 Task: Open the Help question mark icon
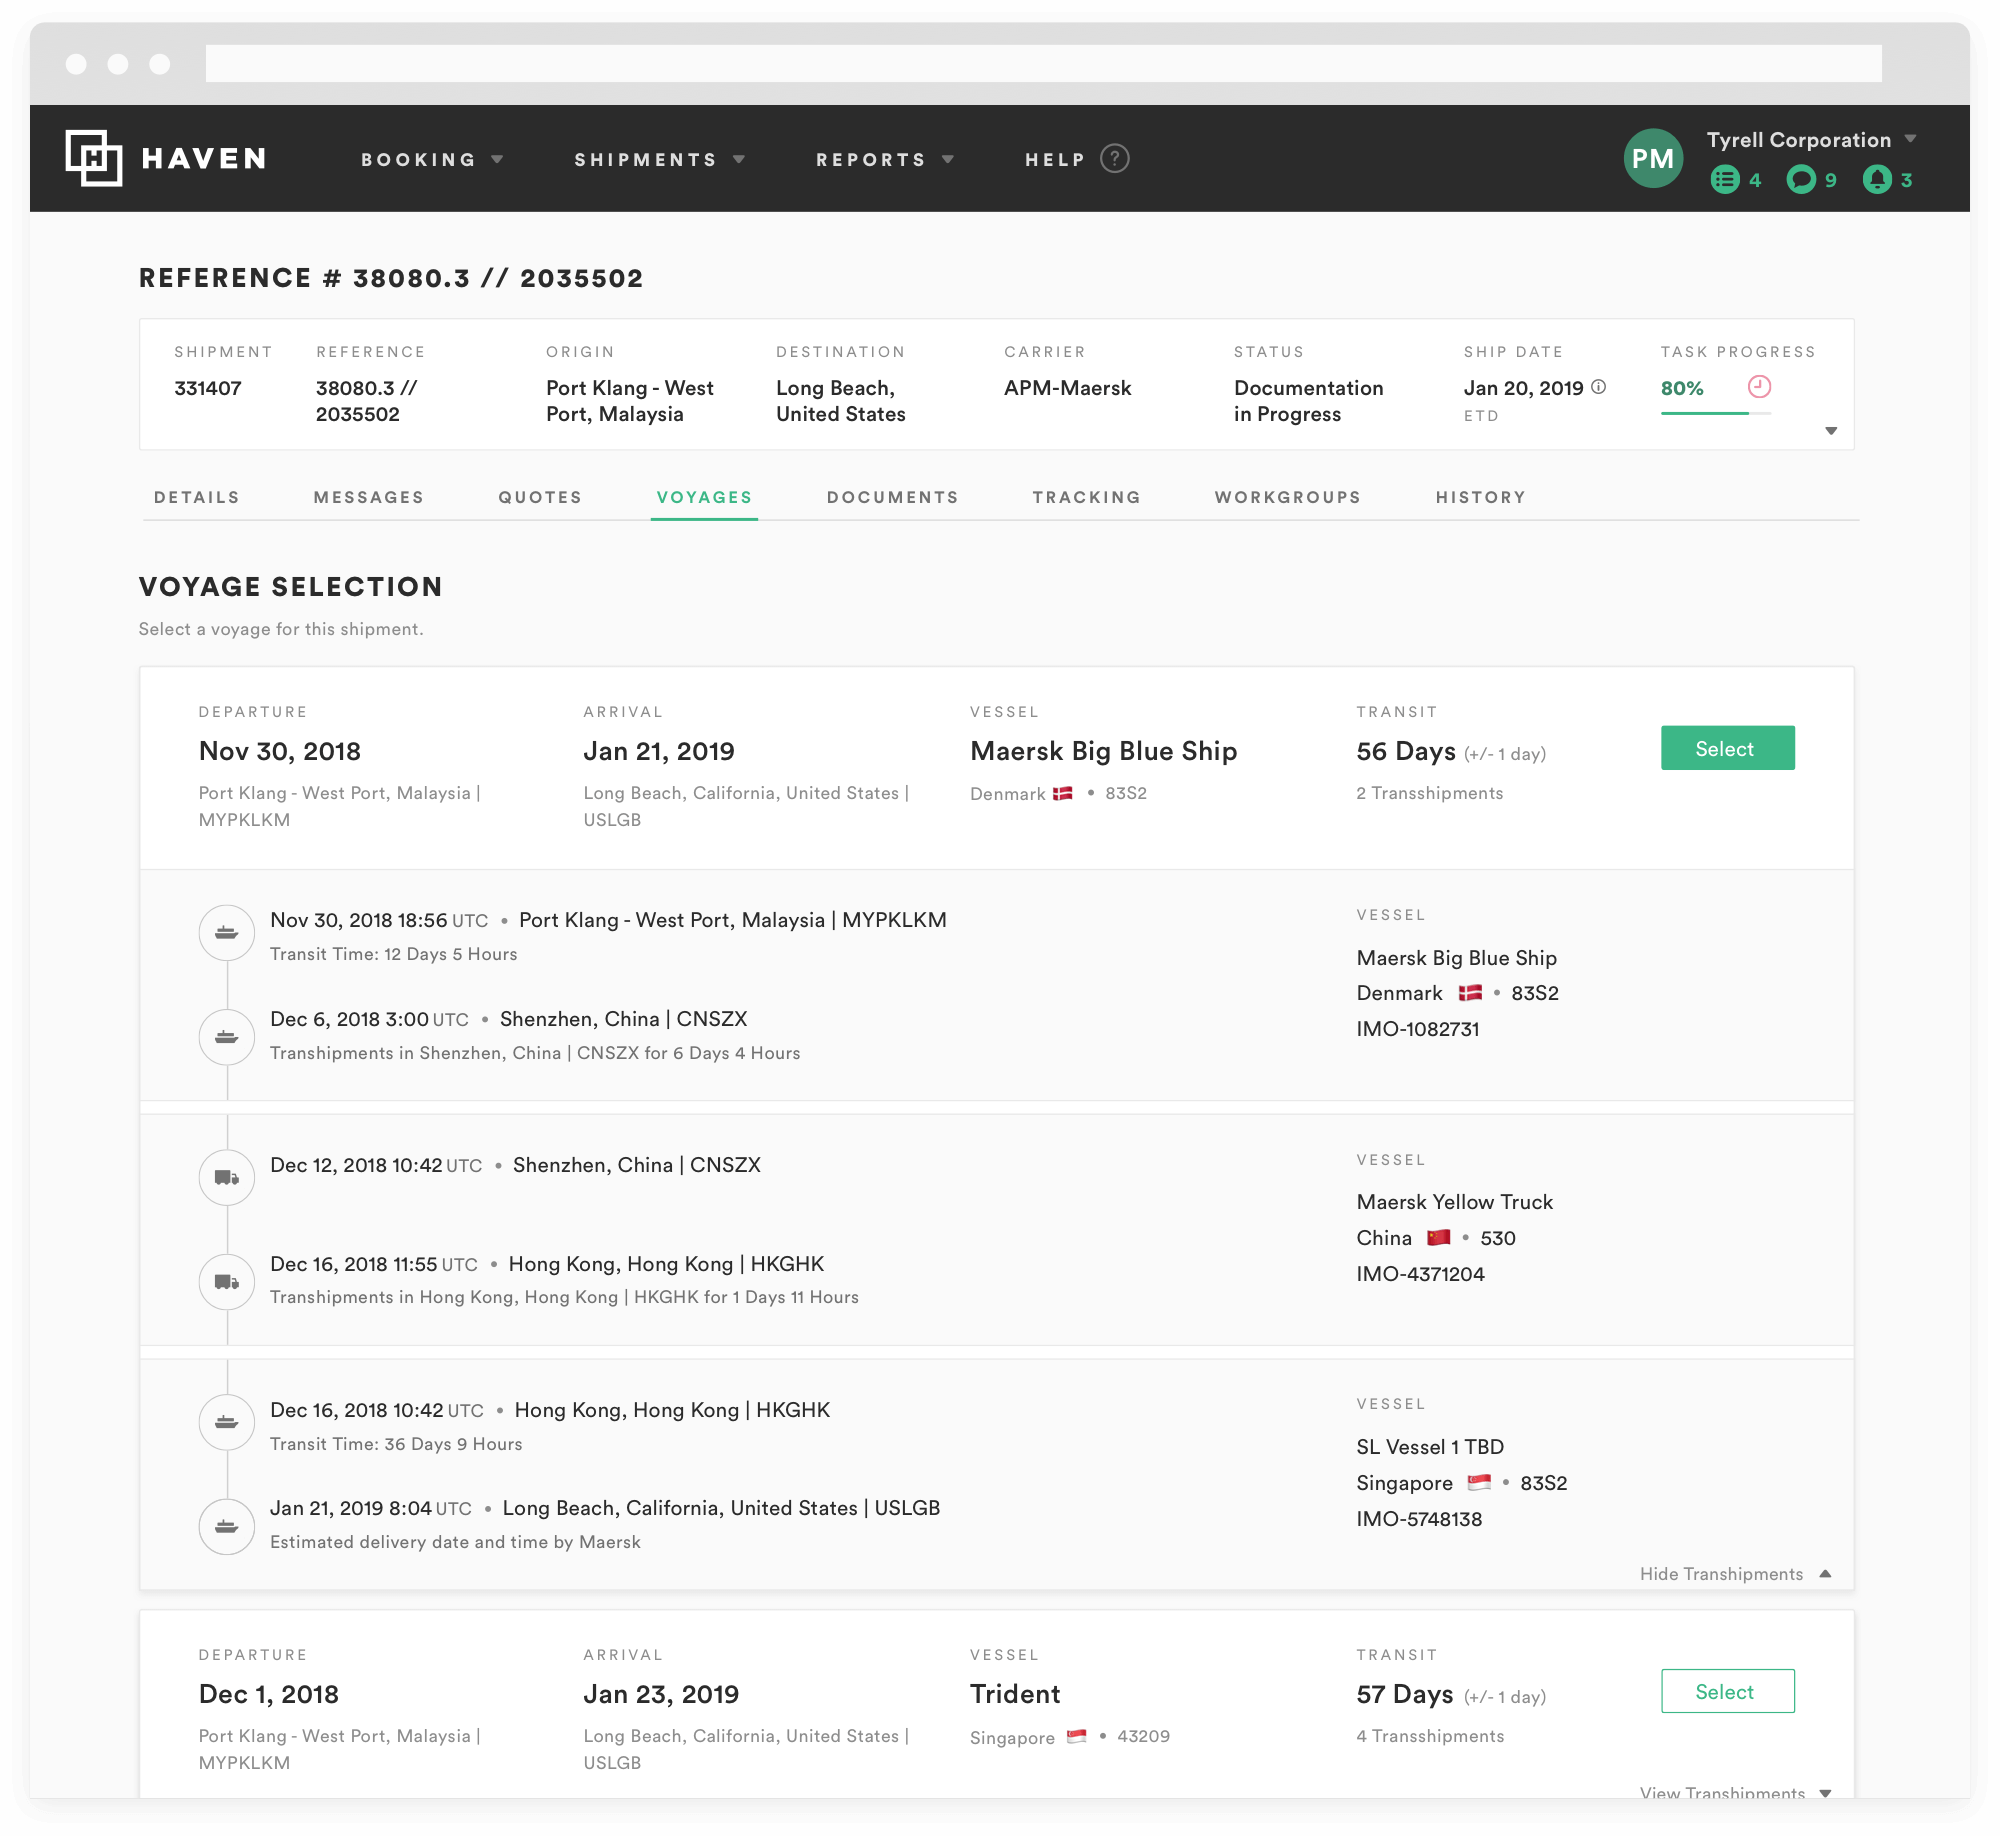pos(1115,159)
